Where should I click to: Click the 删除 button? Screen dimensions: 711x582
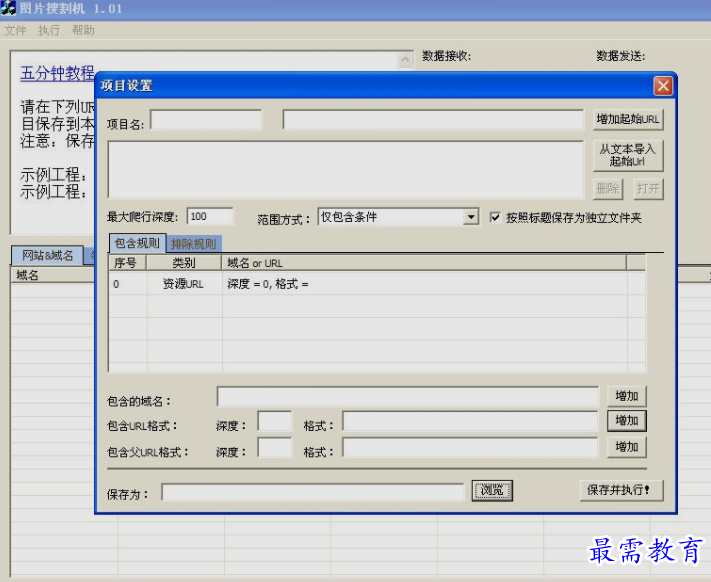coord(608,189)
